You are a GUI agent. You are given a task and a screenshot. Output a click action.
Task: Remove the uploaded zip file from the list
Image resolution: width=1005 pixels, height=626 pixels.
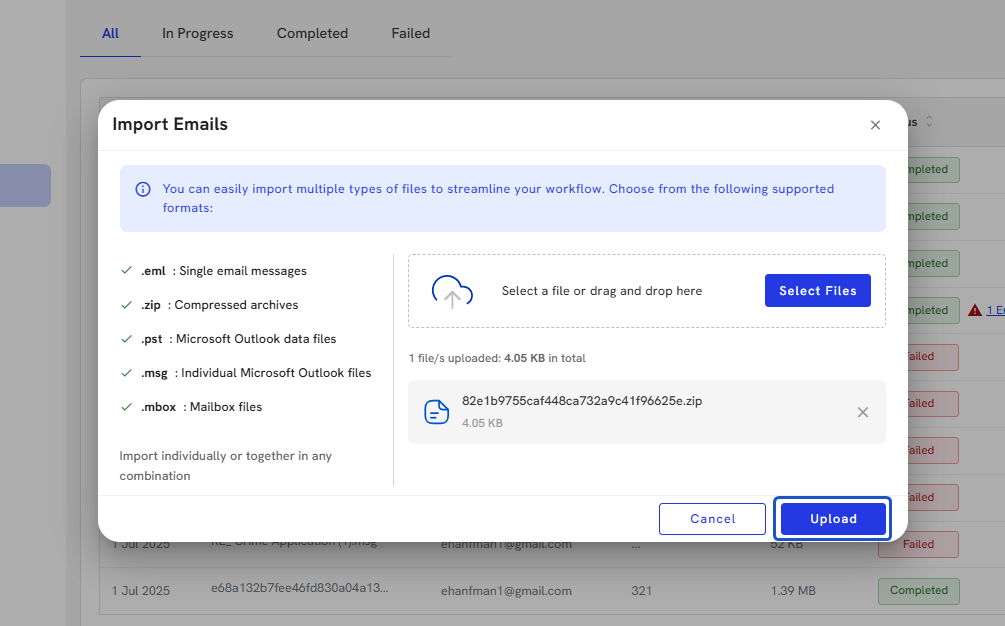click(x=863, y=412)
